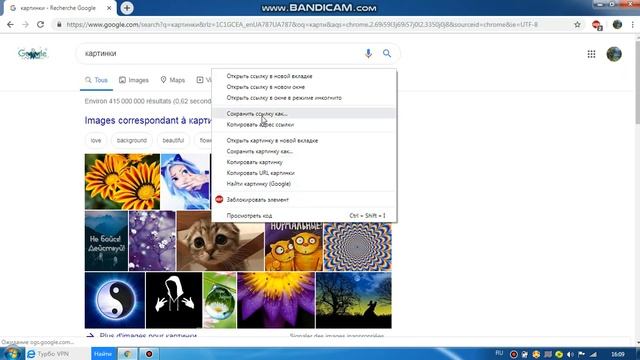
Task: Choose Открыть ссылку в новом окне
Action: point(304,87)
